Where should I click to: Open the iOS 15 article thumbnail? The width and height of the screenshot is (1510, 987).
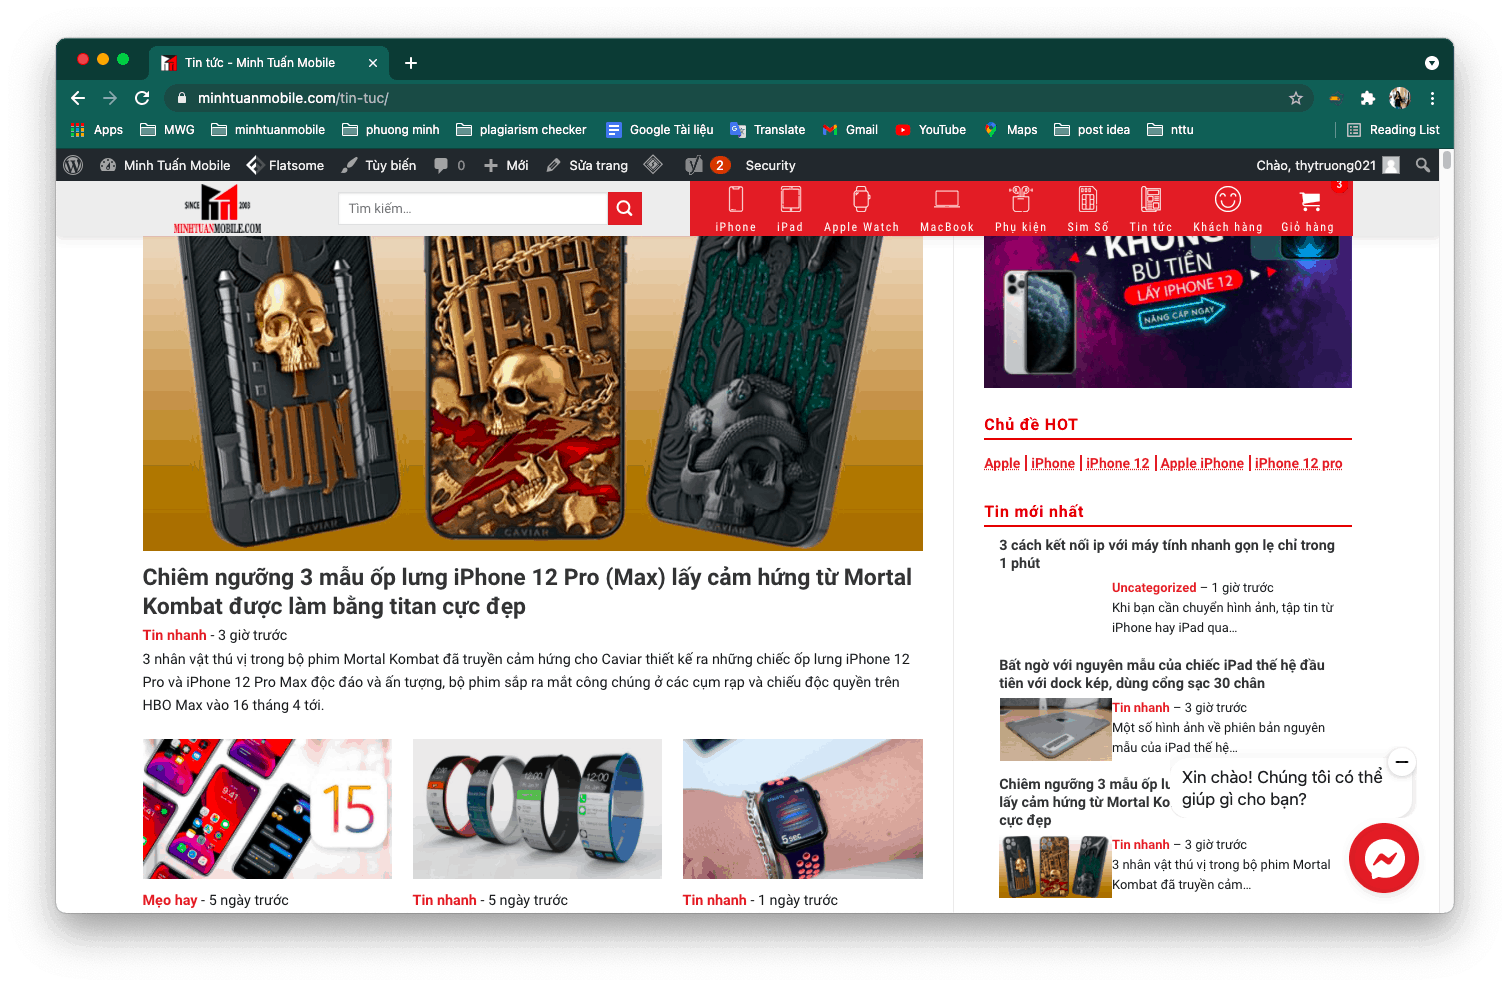coord(267,808)
